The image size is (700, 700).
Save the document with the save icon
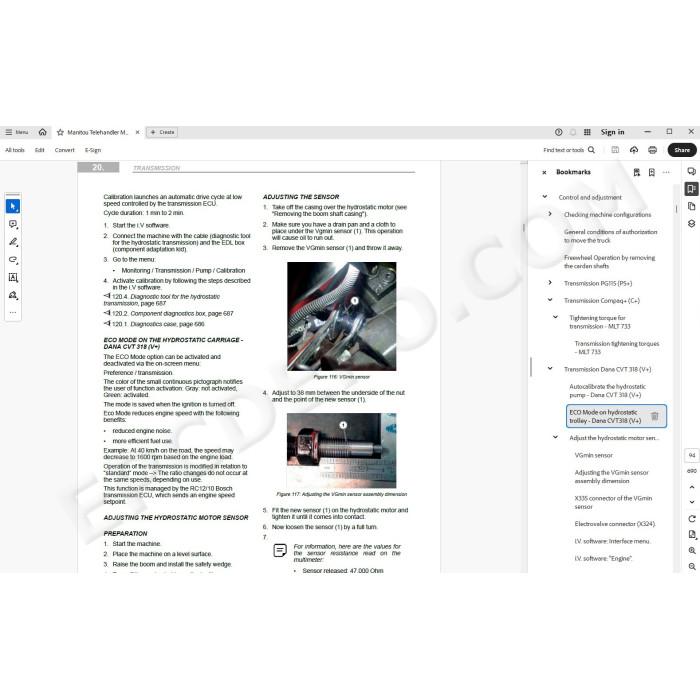[x=615, y=150]
